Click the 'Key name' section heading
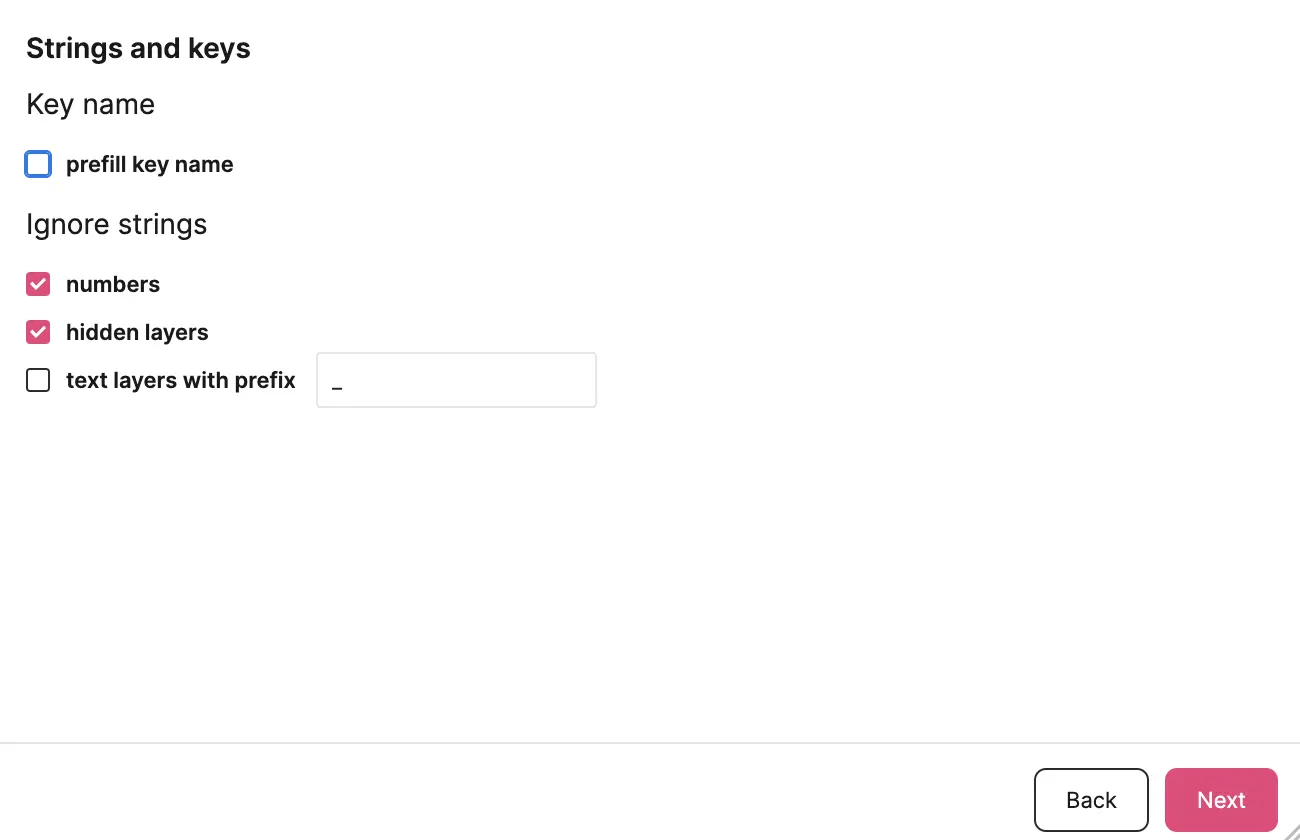Screen dimensions: 1300x840 point(90,105)
